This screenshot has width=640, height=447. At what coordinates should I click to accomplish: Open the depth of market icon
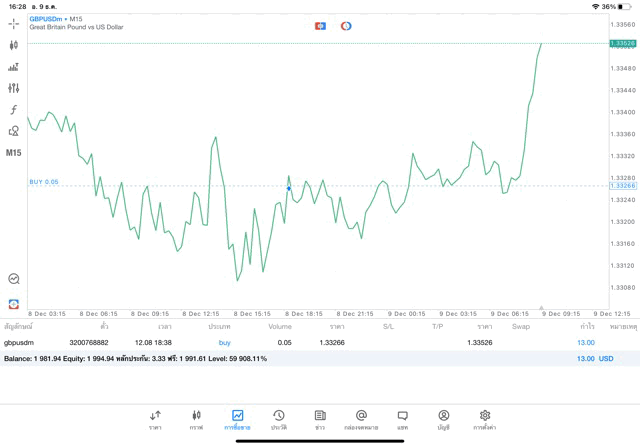tap(14, 67)
